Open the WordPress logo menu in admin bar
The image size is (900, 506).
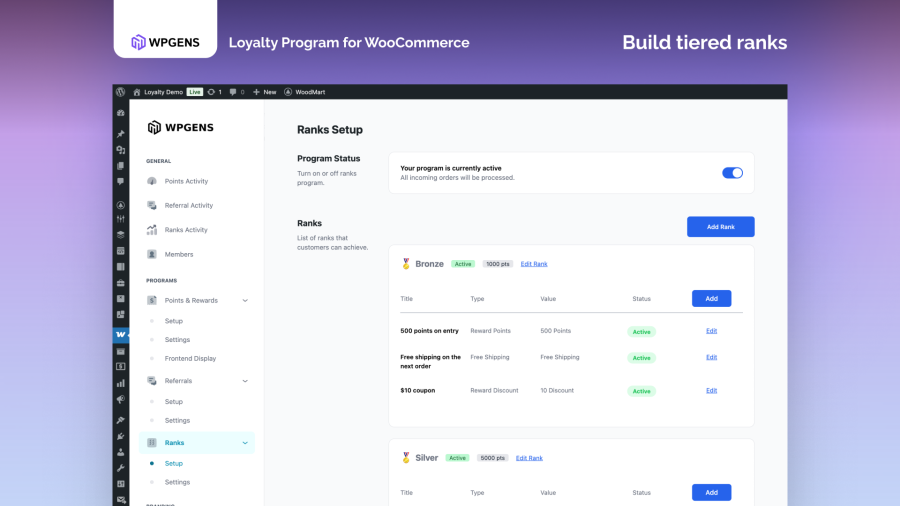[x=121, y=92]
